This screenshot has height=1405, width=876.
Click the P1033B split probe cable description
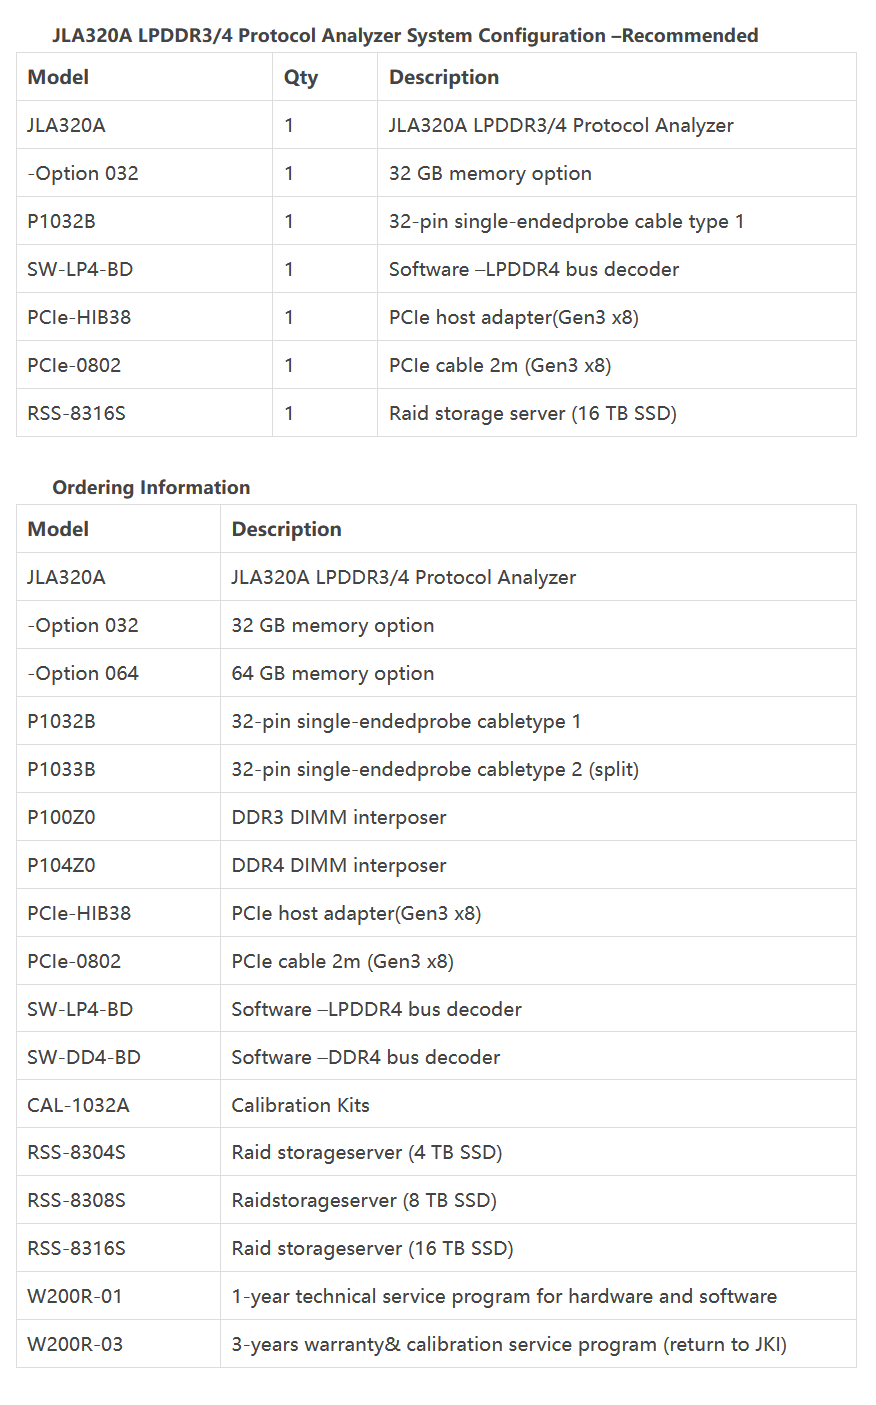[x=435, y=769]
